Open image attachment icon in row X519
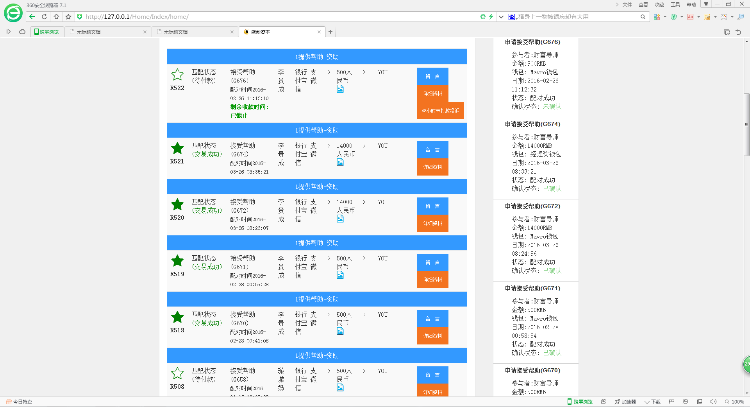This screenshot has width=750, height=407. [x=340, y=275]
